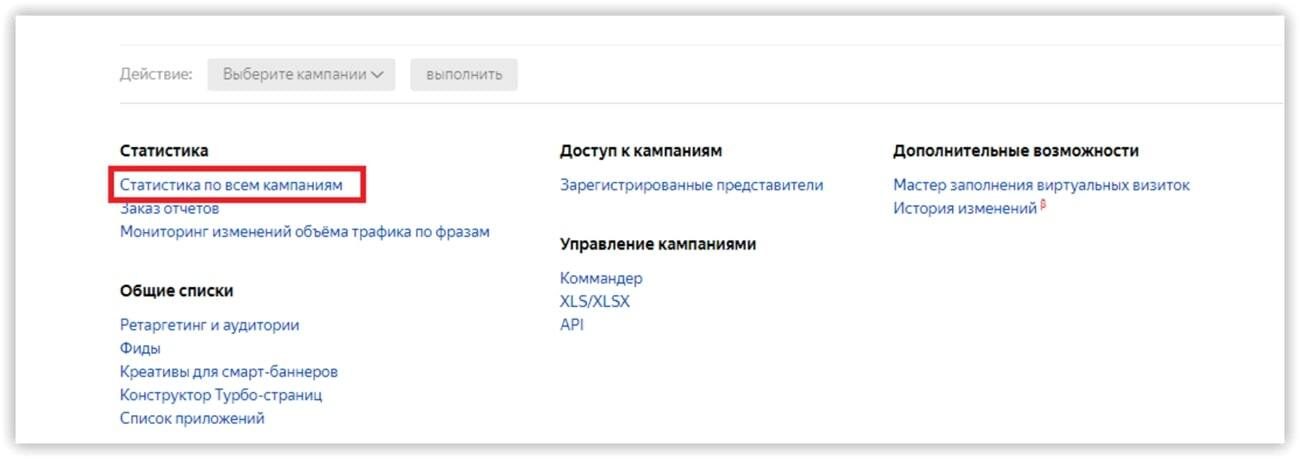
Task: Open Зарегистрированные представители link
Action: pyautogui.click(x=692, y=185)
